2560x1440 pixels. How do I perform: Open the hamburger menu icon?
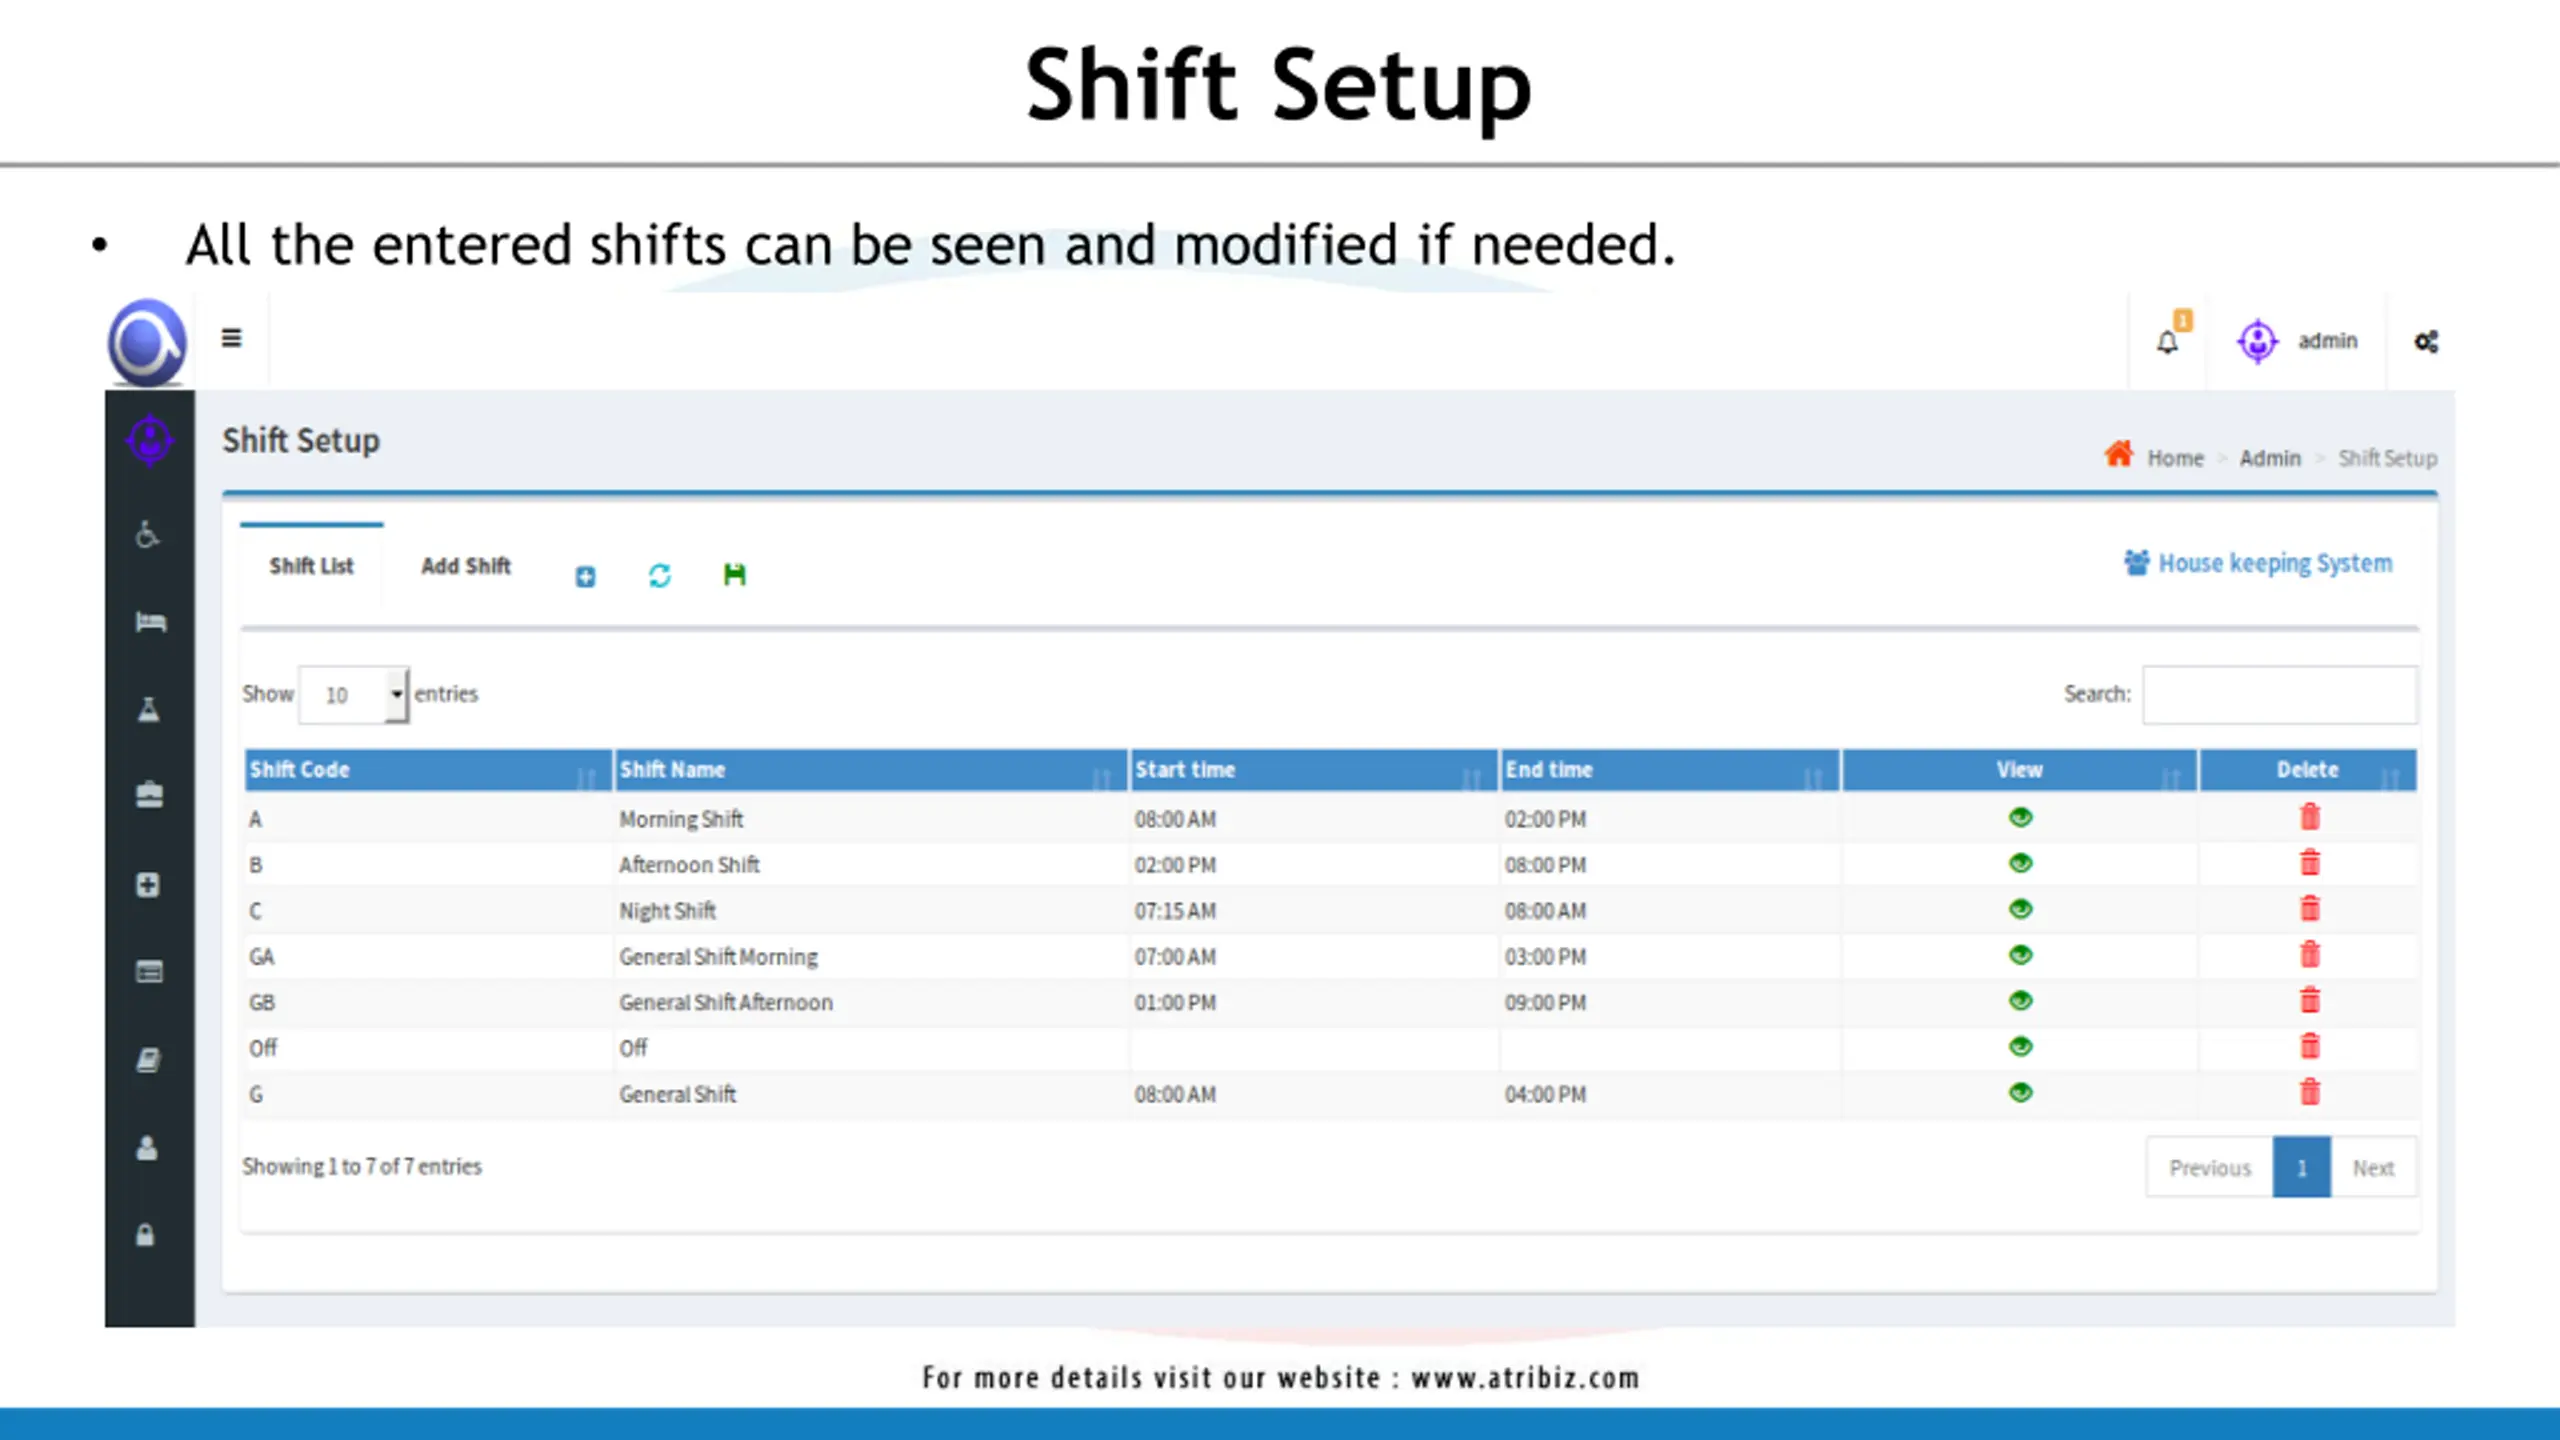pyautogui.click(x=231, y=338)
